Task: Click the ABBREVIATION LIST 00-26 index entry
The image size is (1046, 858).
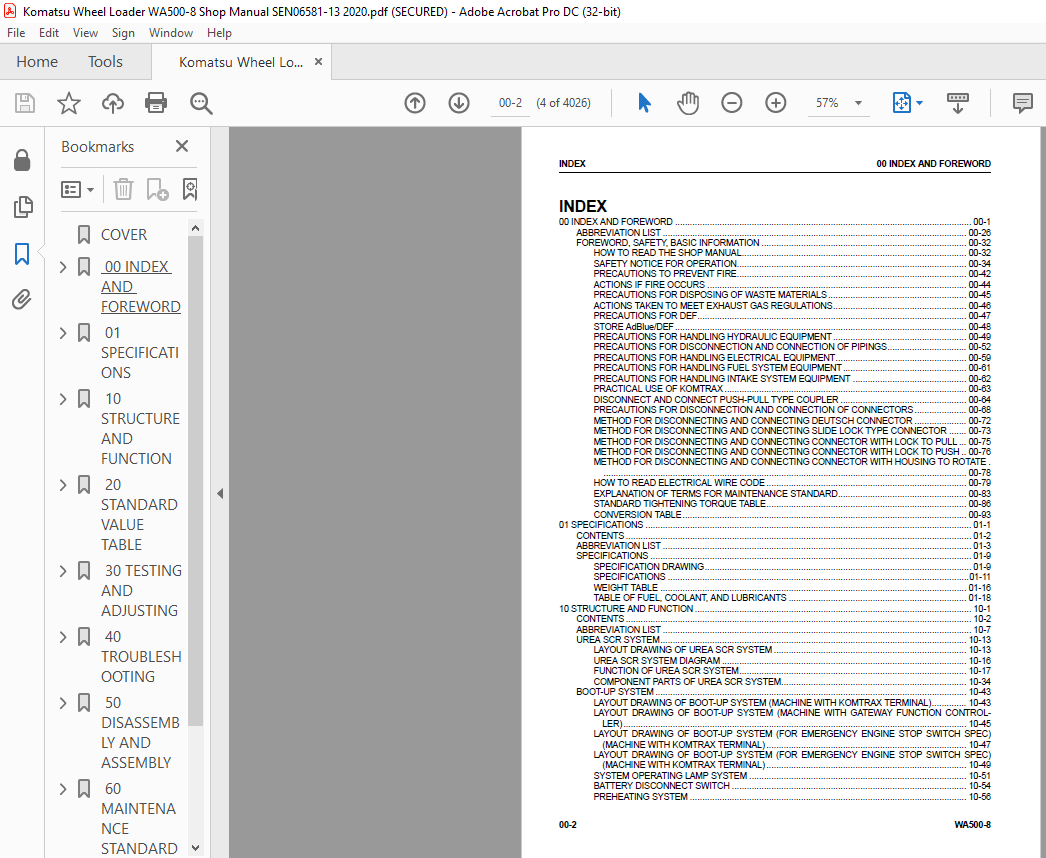Action: [x=783, y=233]
